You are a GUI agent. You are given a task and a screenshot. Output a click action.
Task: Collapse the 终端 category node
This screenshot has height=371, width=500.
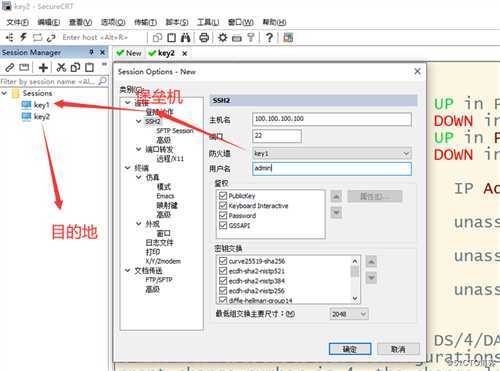[x=127, y=168]
